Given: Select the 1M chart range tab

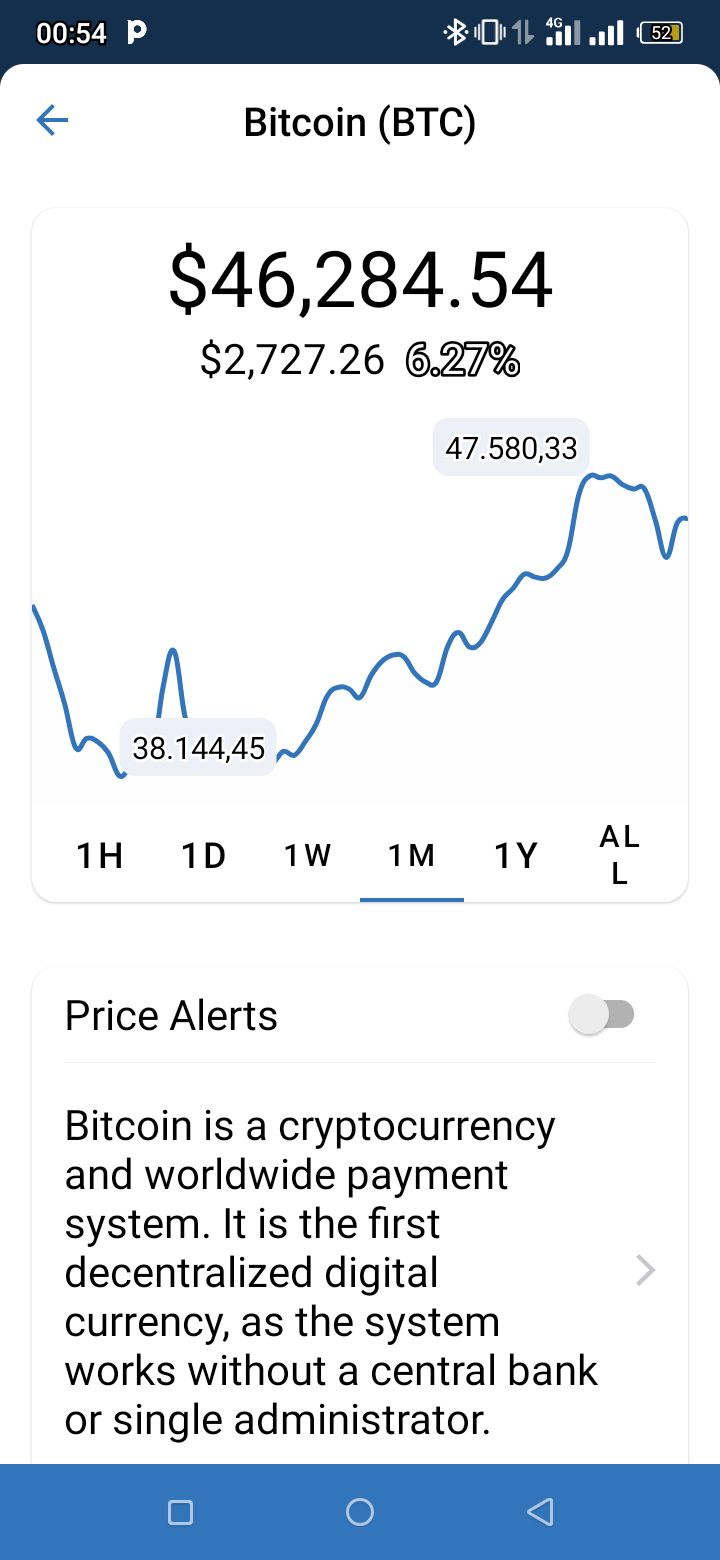Looking at the screenshot, I should (x=412, y=856).
